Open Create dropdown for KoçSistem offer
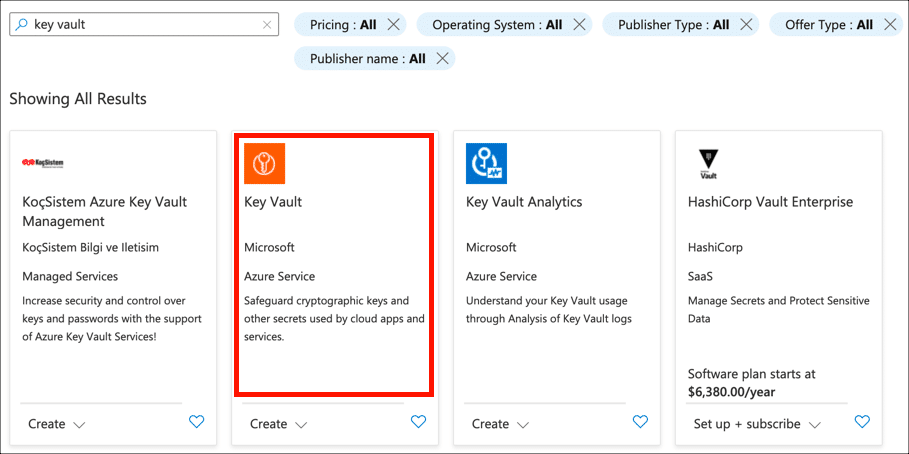The image size is (909, 454). pyautogui.click(x=56, y=424)
